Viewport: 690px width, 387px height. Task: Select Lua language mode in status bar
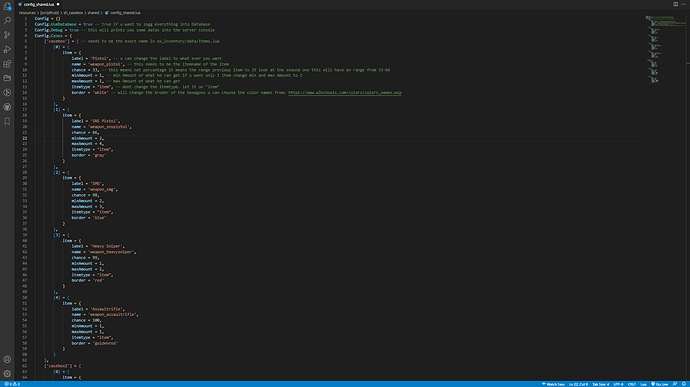point(643,384)
